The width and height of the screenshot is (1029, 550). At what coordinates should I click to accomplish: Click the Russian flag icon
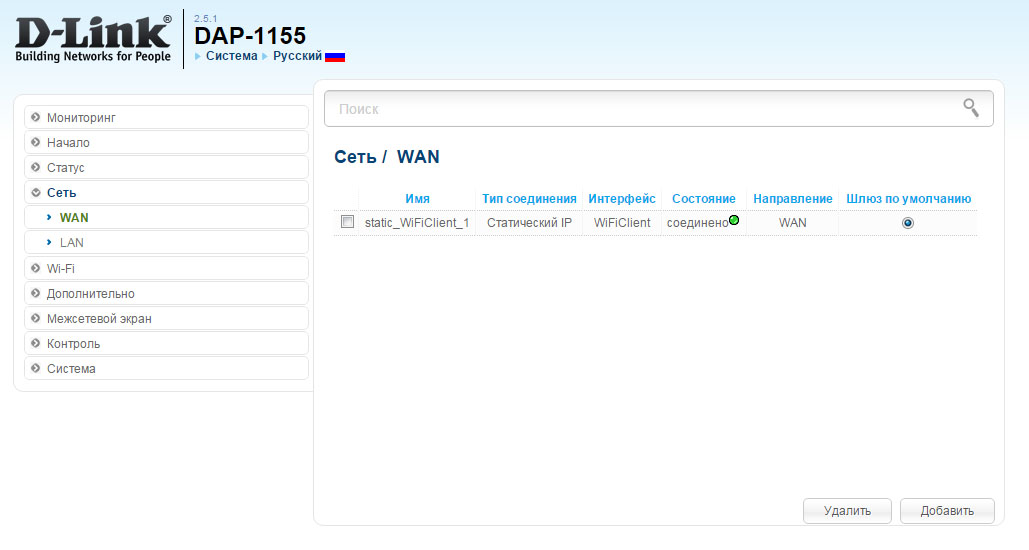(335, 57)
